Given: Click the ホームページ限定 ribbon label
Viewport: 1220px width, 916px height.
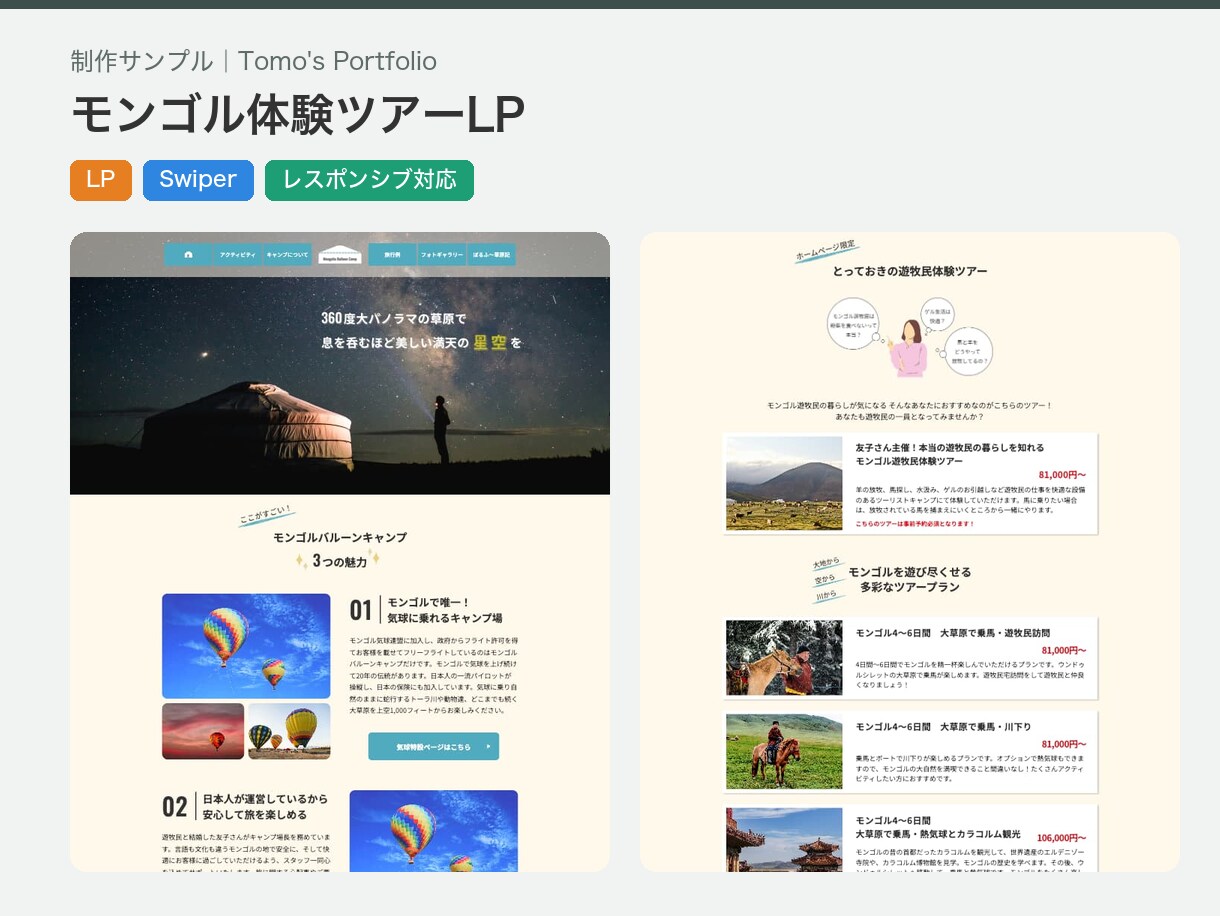Looking at the screenshot, I should pyautogui.click(x=826, y=251).
